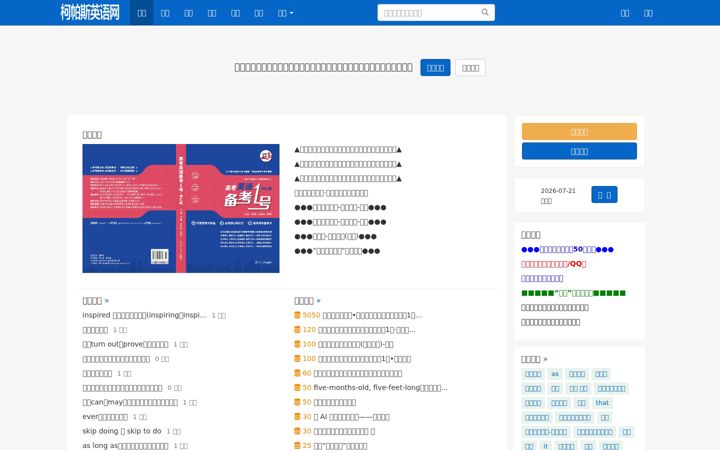This screenshot has height=450, width=720.
Task: Go to the 柯帕斯英语网 site logo
Action: click(x=90, y=12)
